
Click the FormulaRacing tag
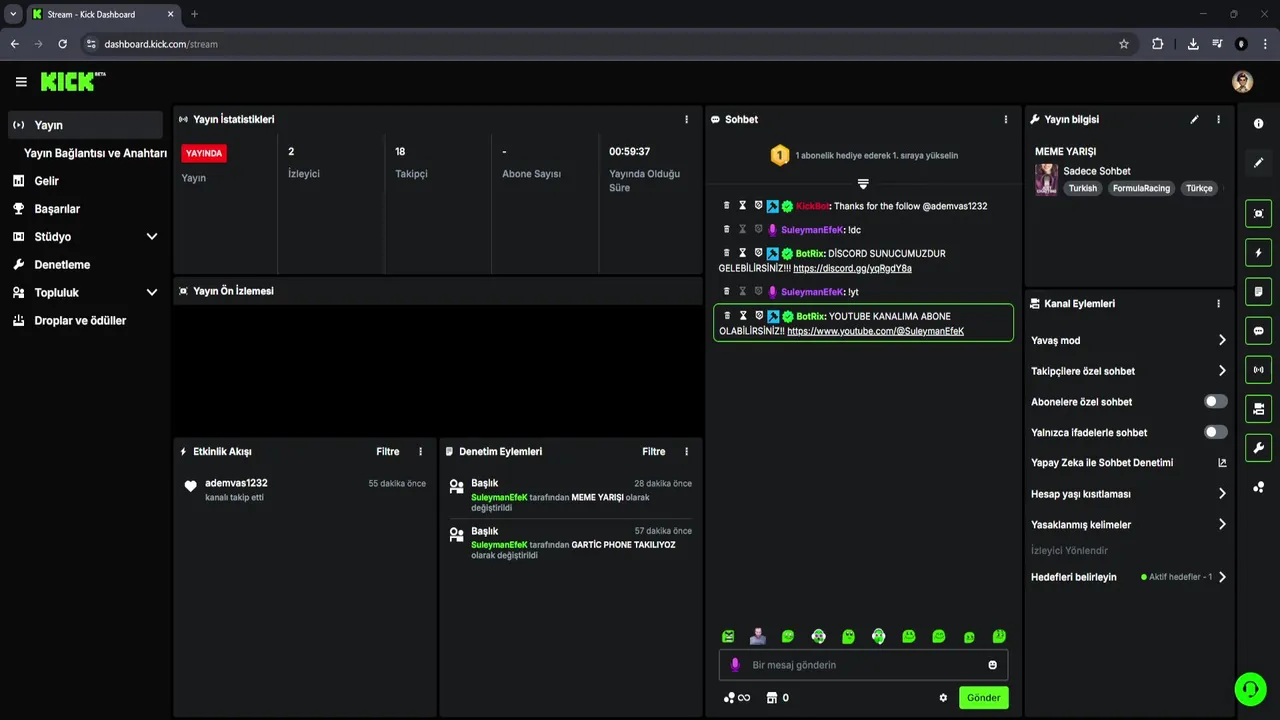pyautogui.click(x=1141, y=188)
